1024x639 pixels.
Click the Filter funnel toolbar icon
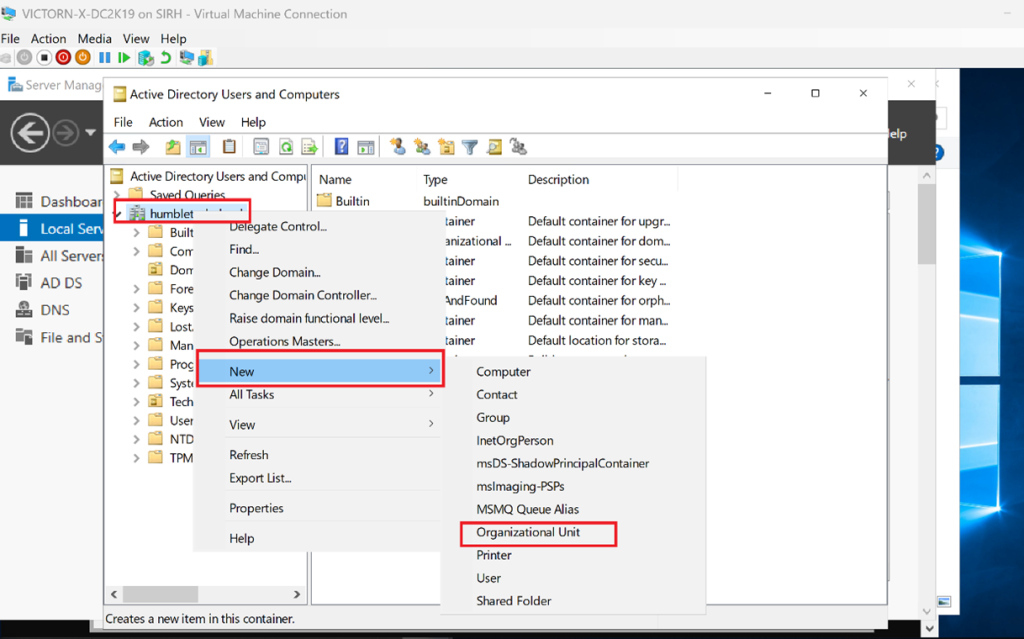click(x=470, y=147)
